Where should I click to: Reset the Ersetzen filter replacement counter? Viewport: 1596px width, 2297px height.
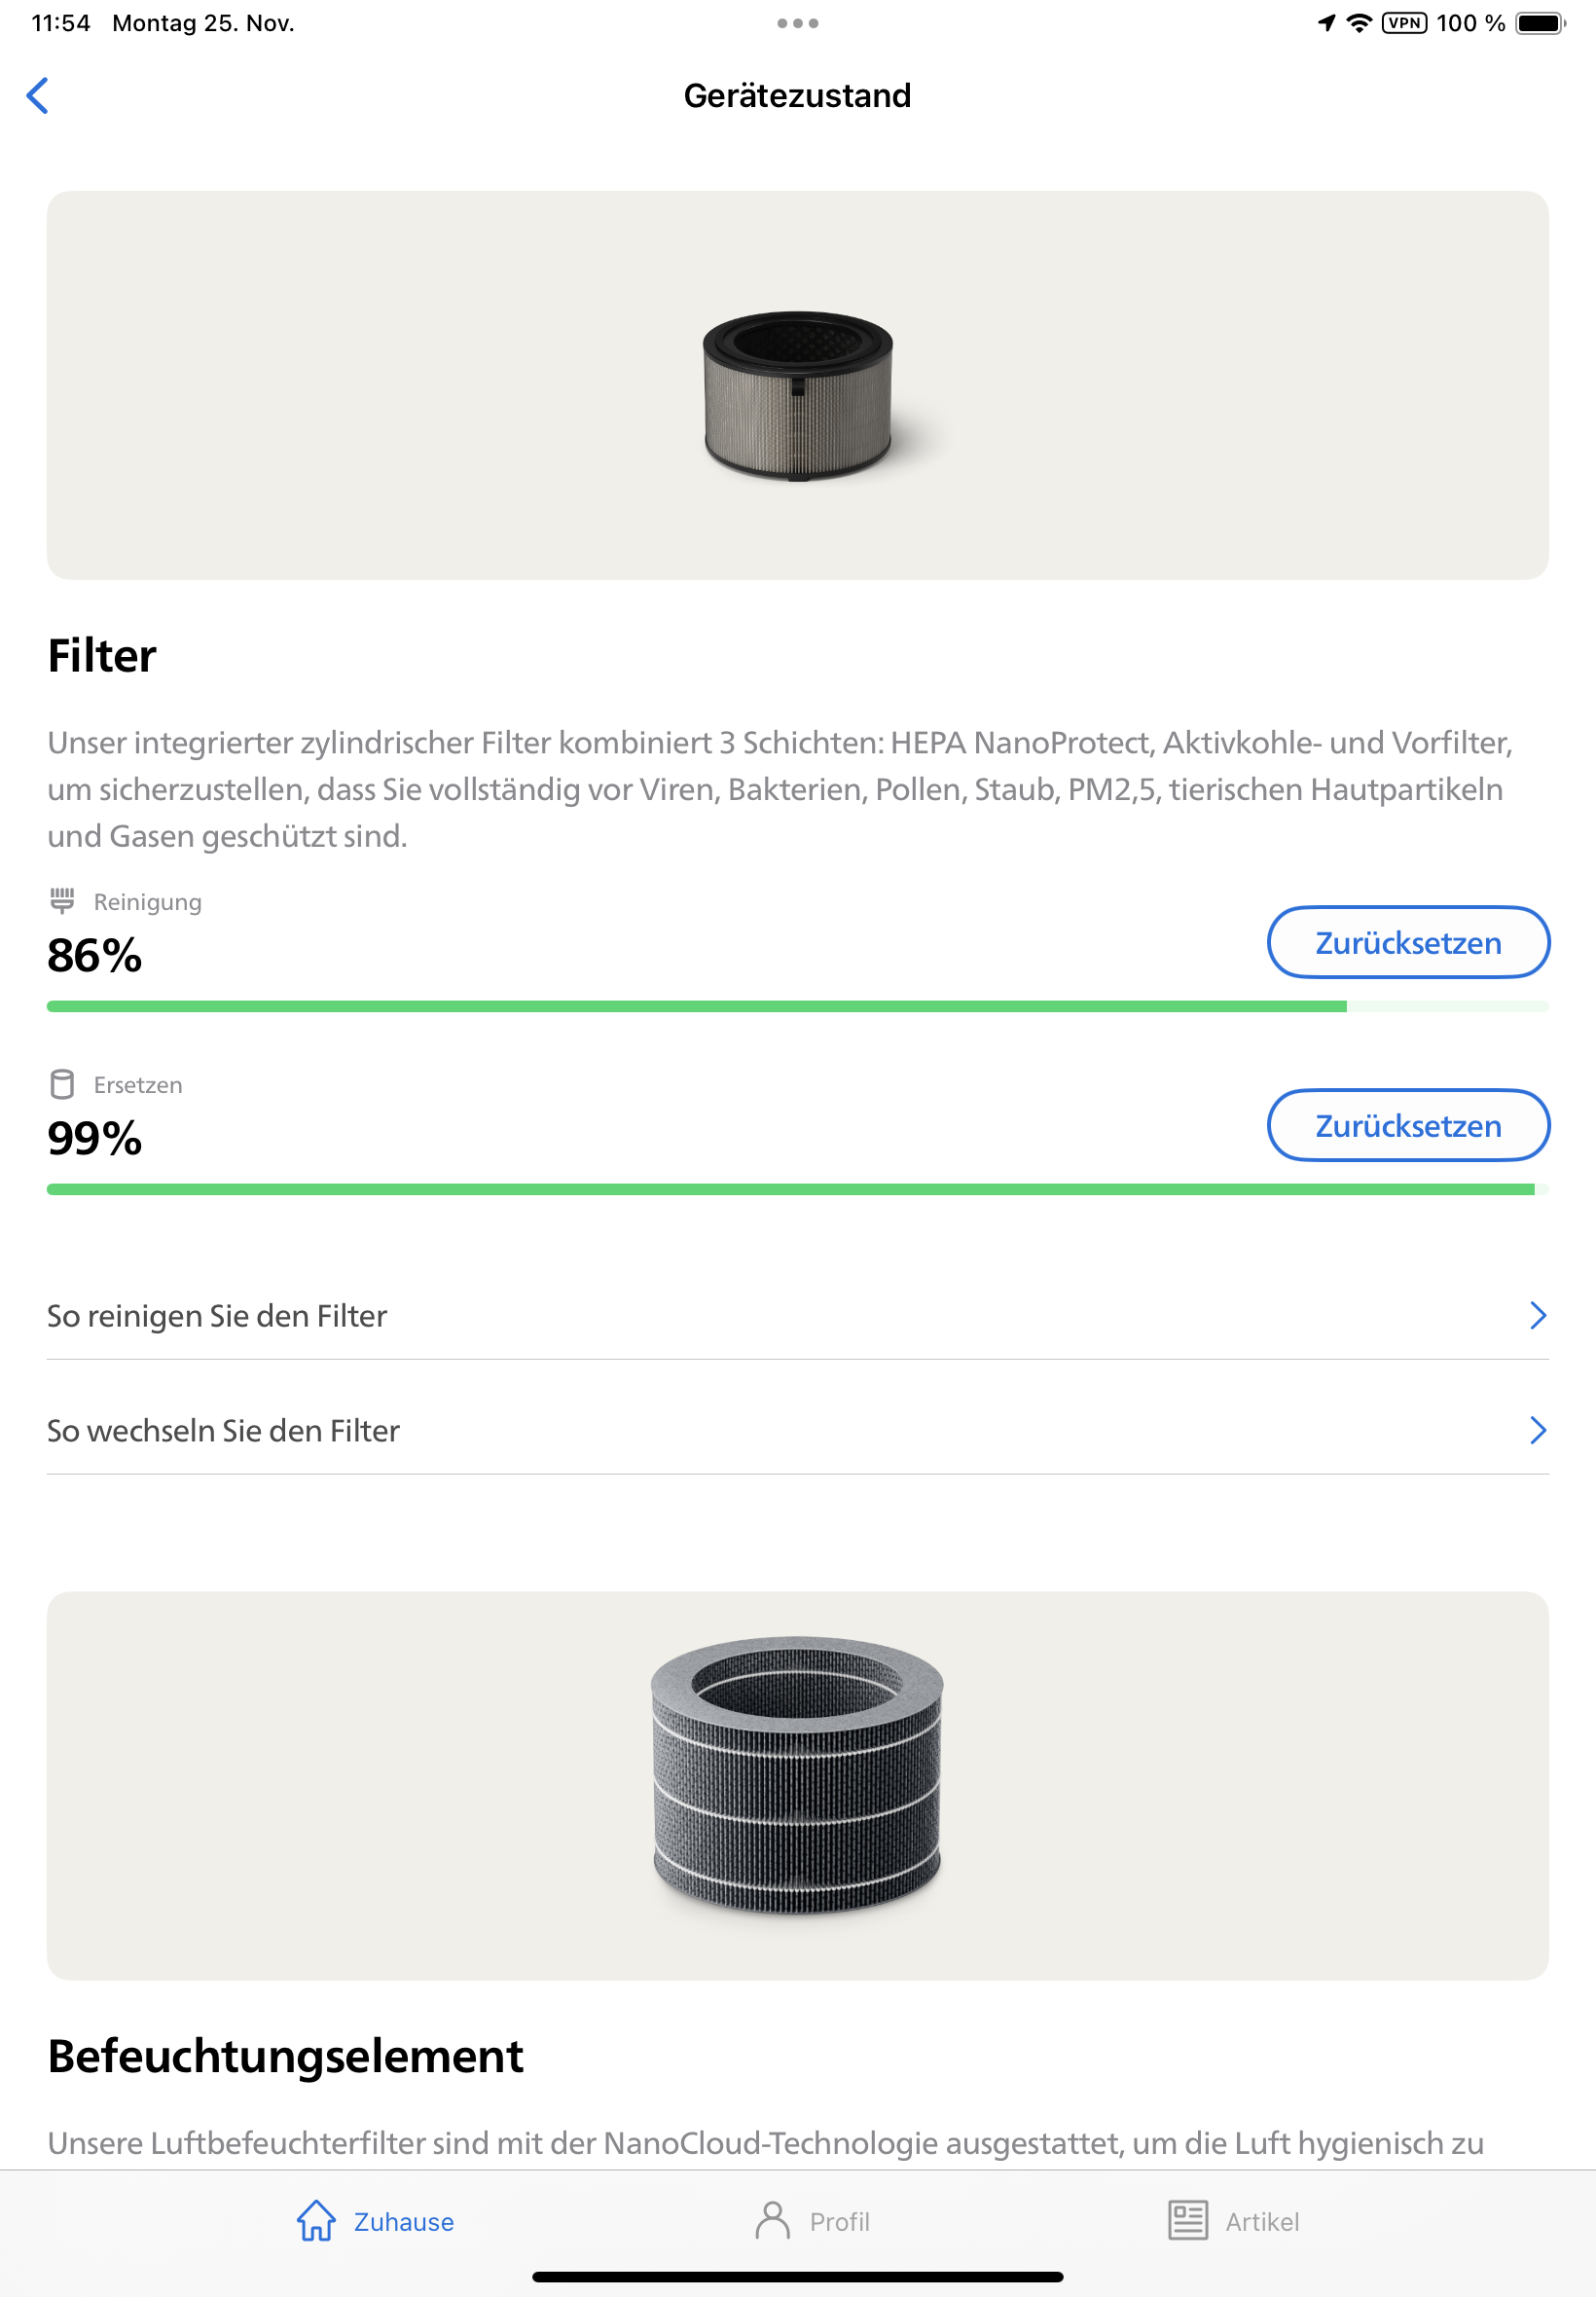(1408, 1126)
